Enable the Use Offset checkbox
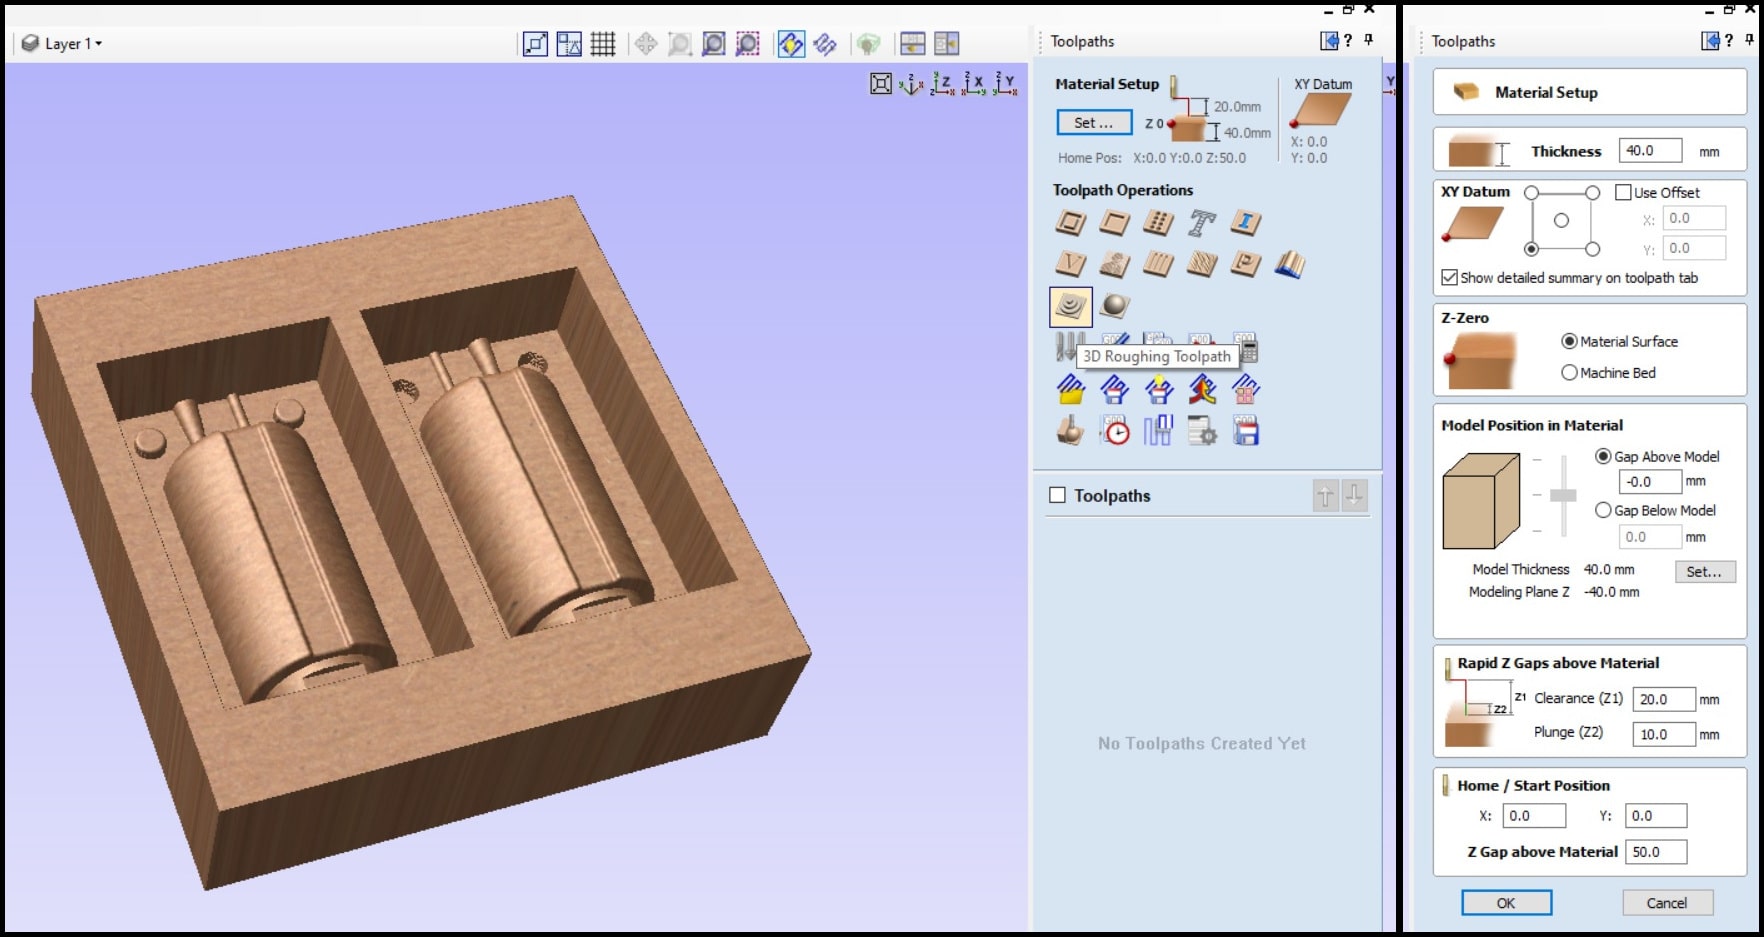This screenshot has width=1764, height=937. tap(1623, 192)
